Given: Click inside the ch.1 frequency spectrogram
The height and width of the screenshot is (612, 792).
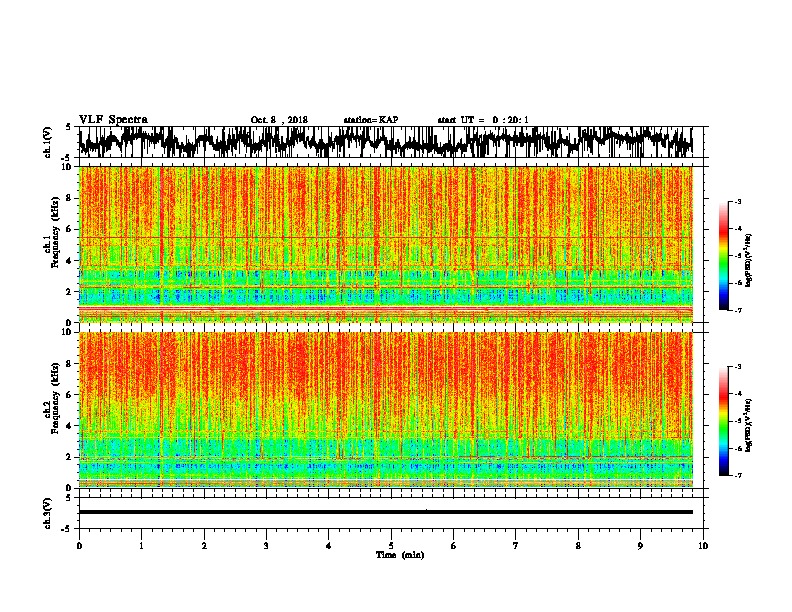Looking at the screenshot, I should coord(386,244).
